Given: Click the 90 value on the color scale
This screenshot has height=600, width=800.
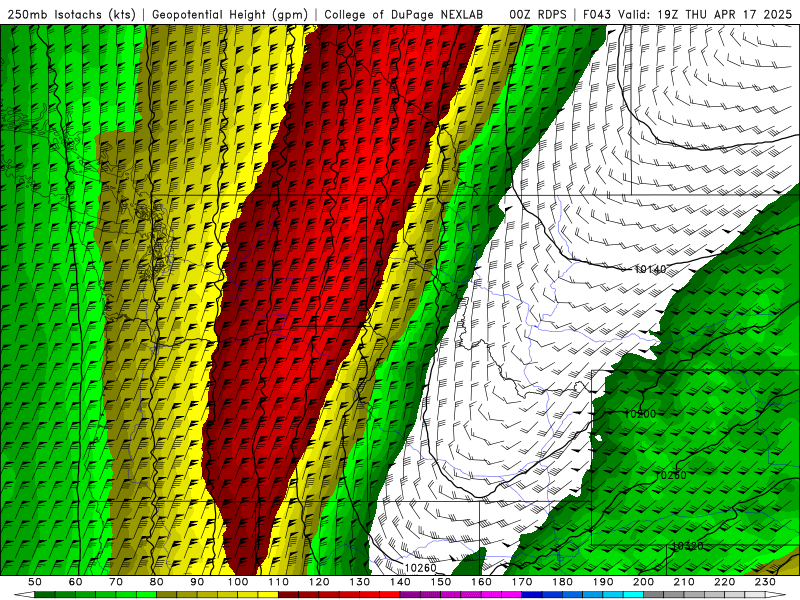Looking at the screenshot, I should tap(197, 582).
